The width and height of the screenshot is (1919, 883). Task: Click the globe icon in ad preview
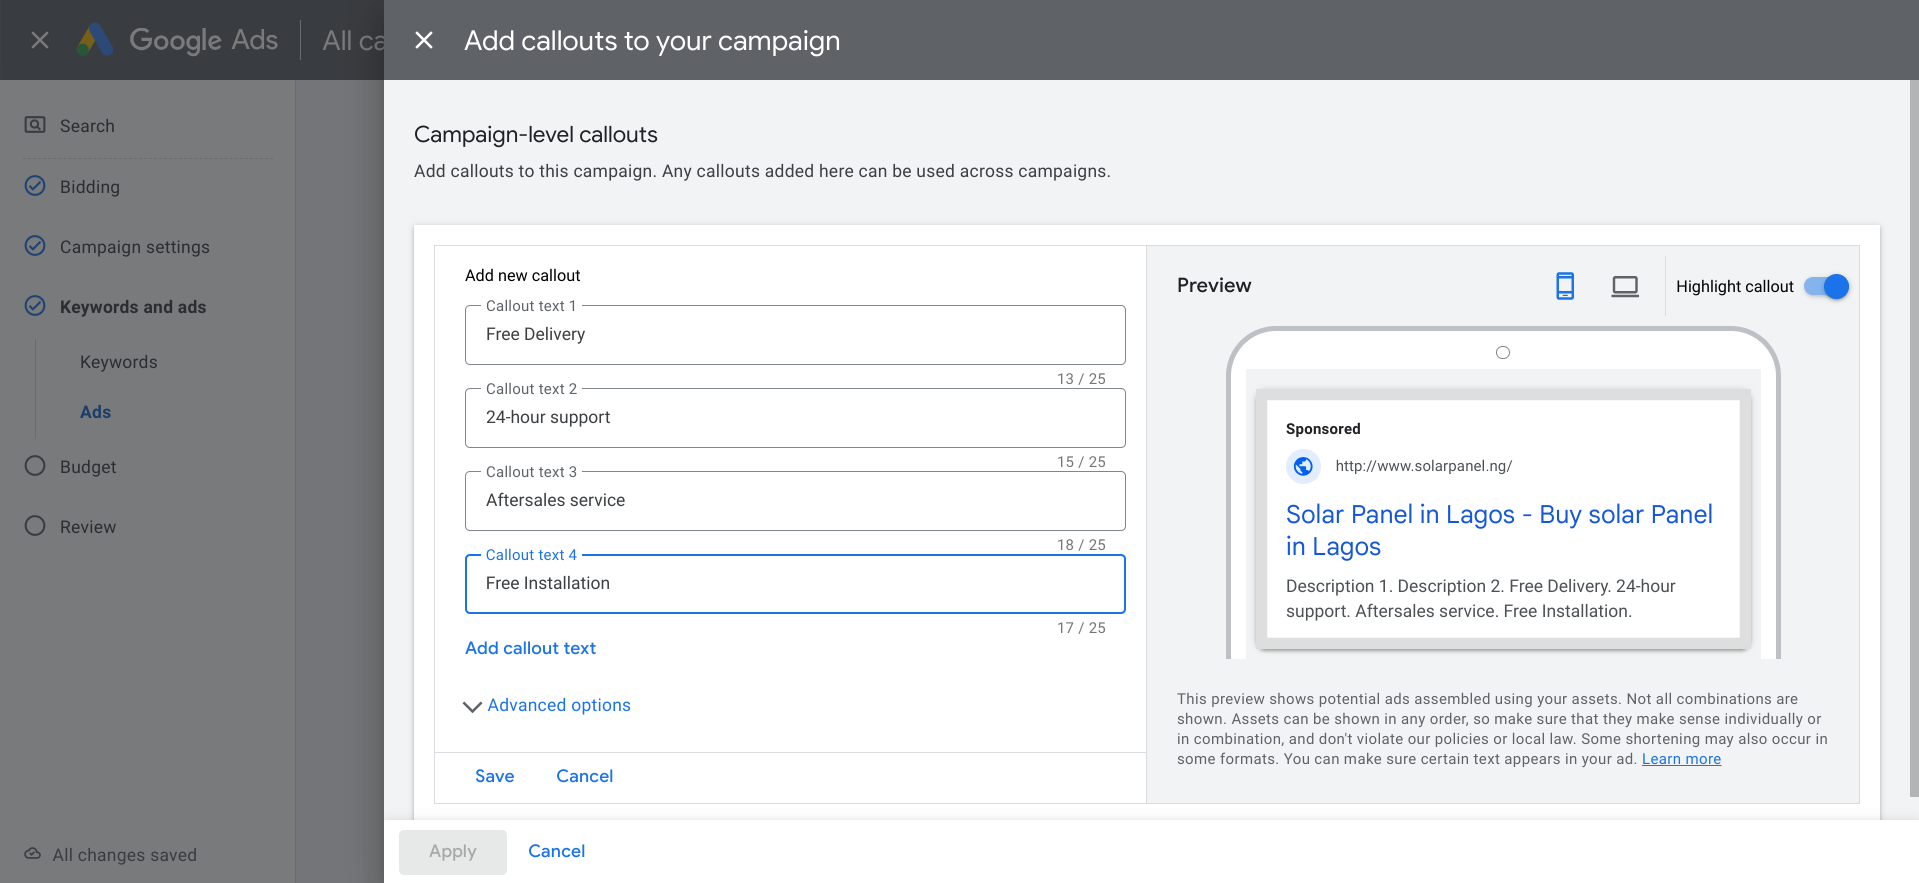point(1303,466)
